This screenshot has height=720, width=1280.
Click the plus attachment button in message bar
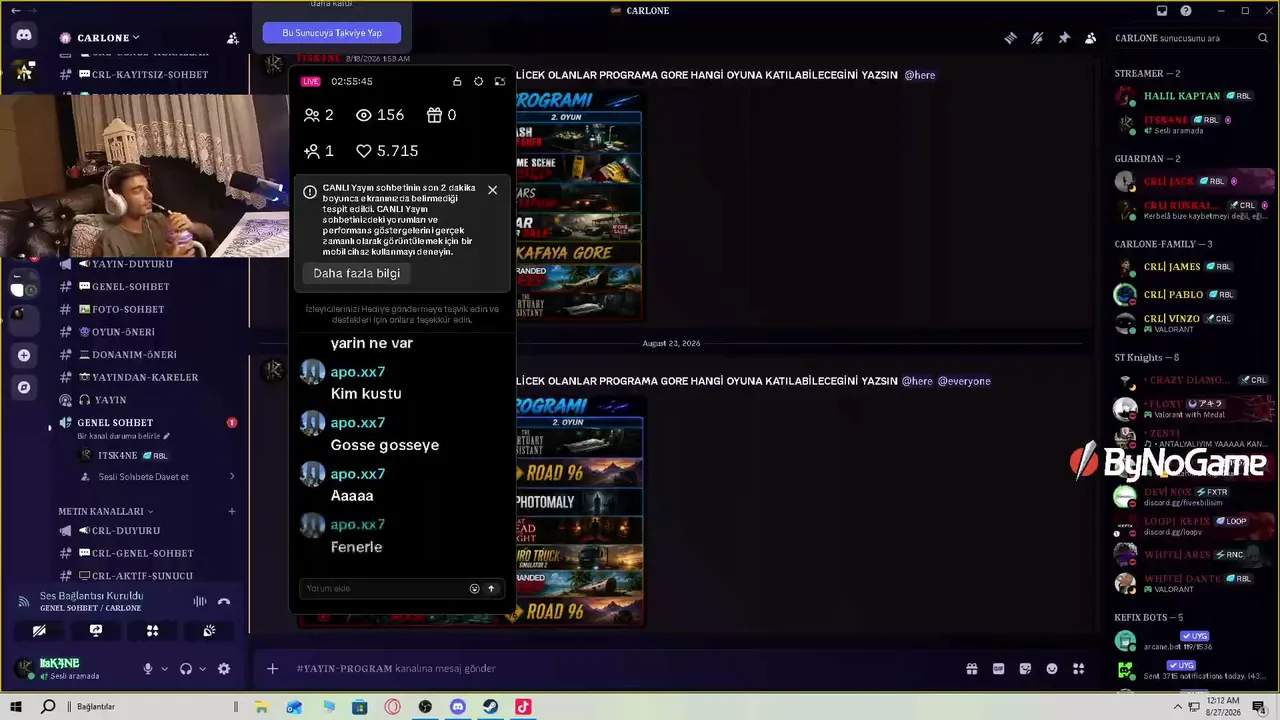[x=272, y=669]
